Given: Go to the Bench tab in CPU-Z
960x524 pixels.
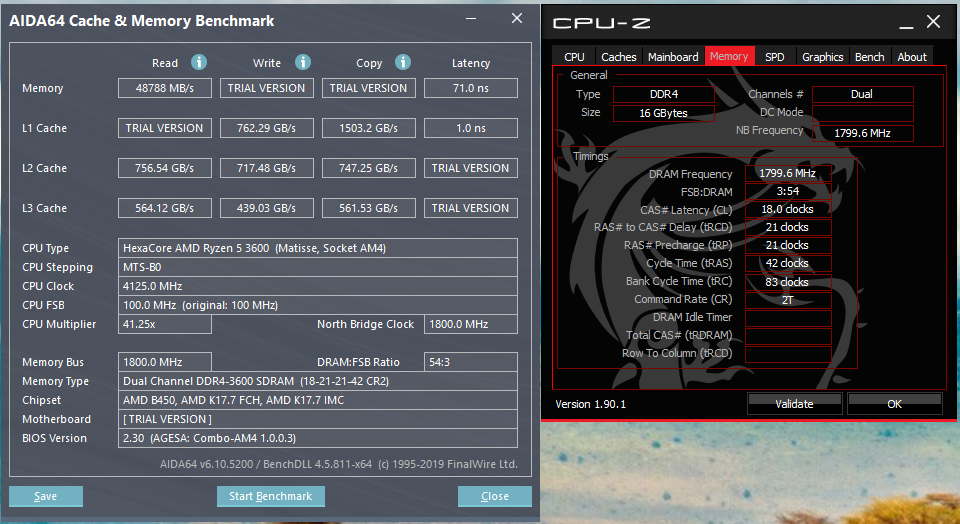Looking at the screenshot, I should [869, 56].
